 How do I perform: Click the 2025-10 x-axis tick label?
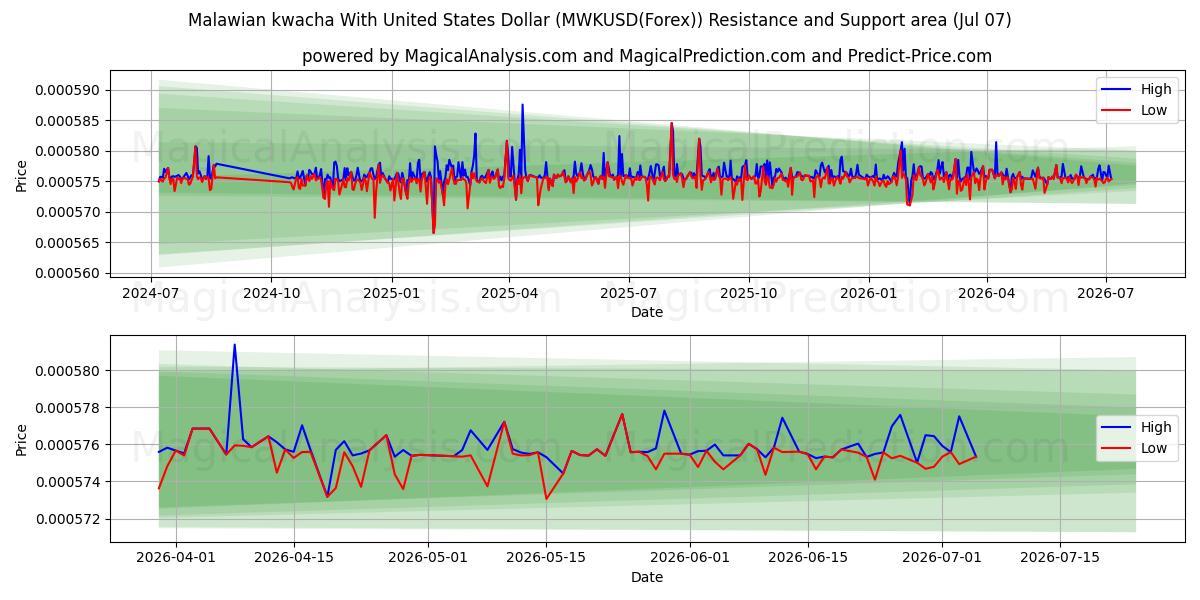748,294
